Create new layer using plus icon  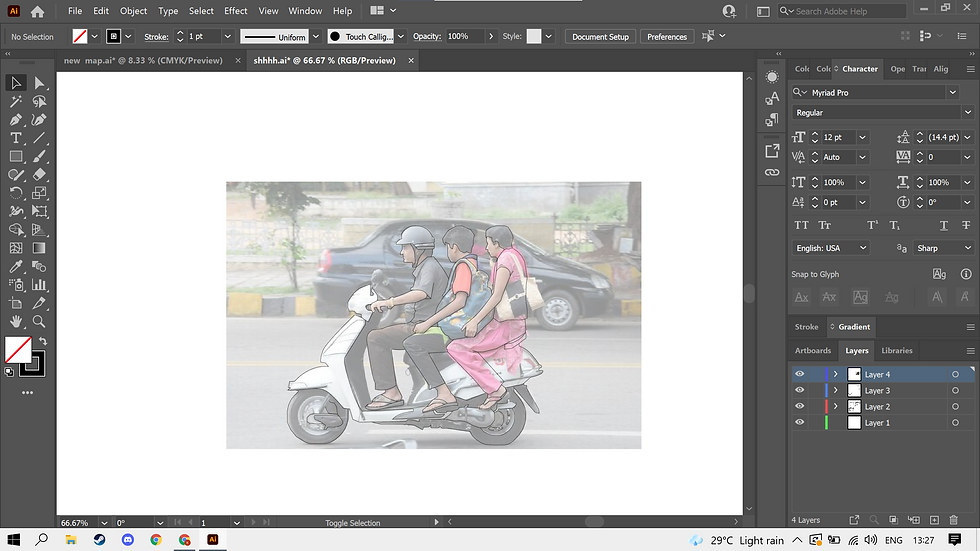(x=932, y=520)
